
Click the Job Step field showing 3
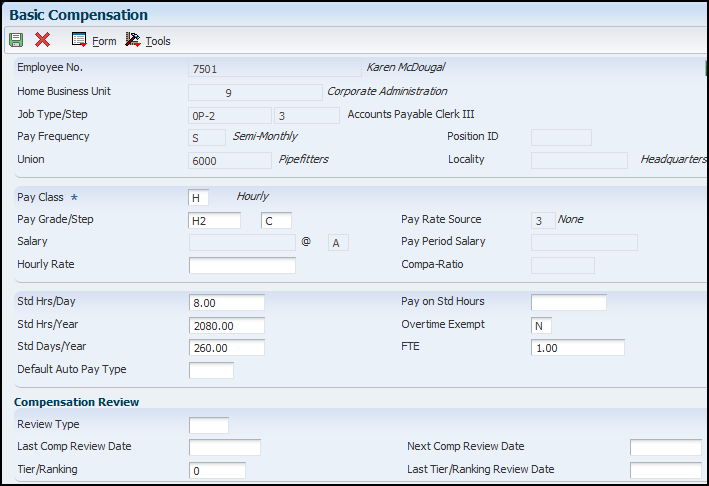click(307, 116)
